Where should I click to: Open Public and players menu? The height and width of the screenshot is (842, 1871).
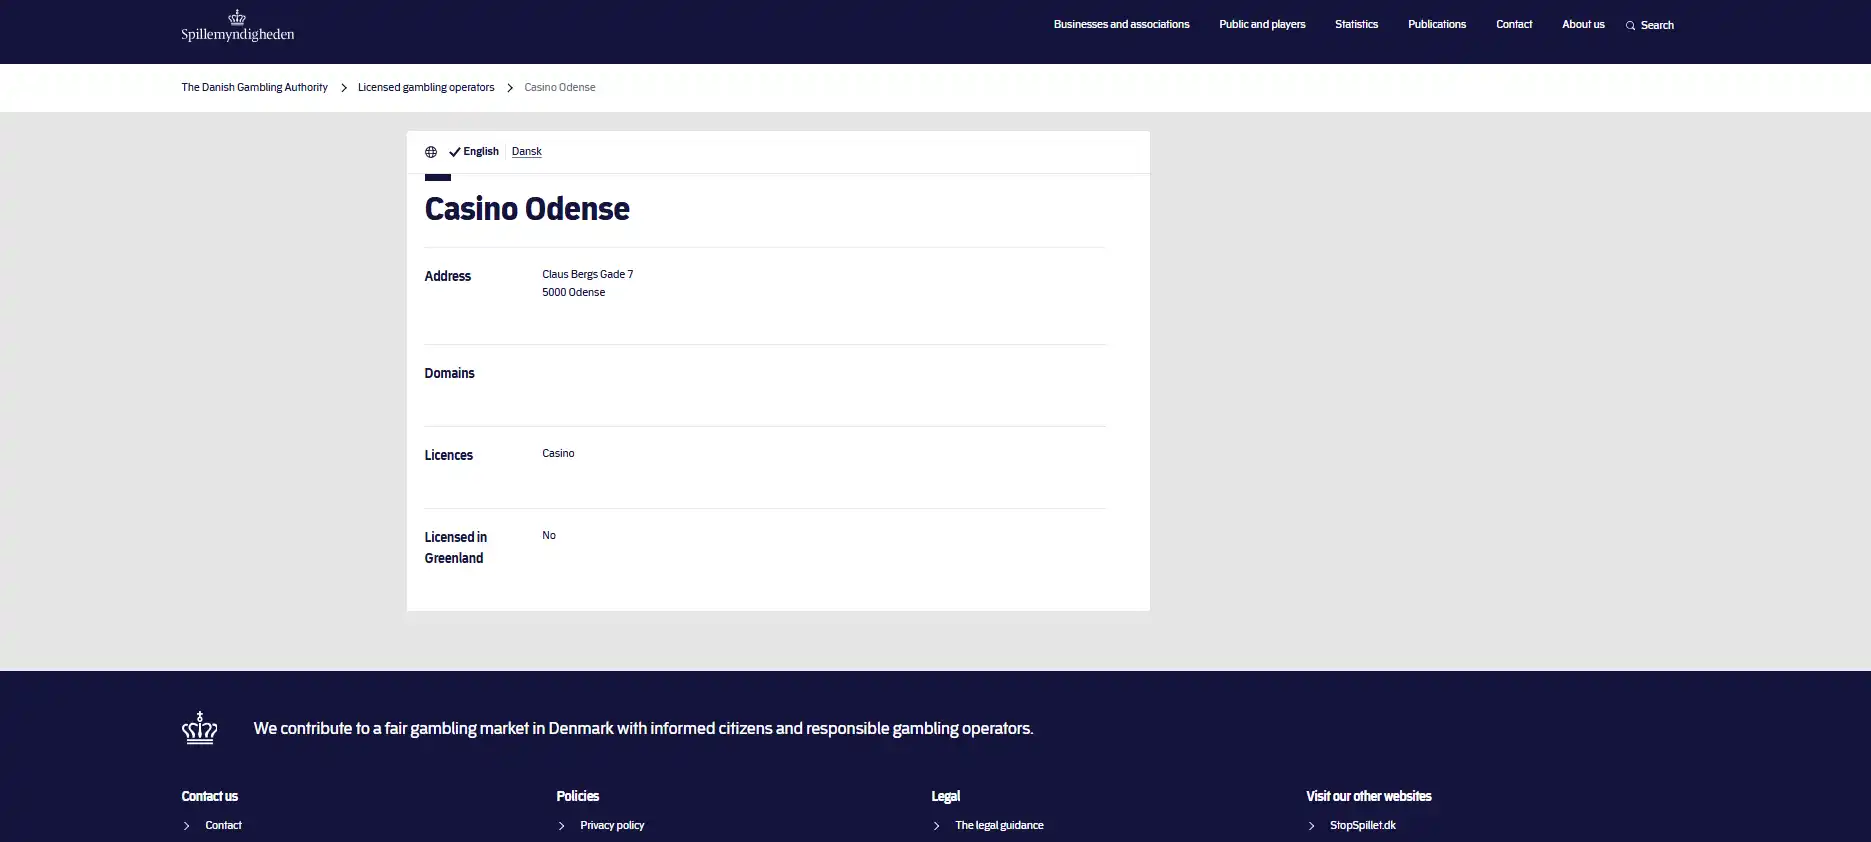click(1262, 24)
